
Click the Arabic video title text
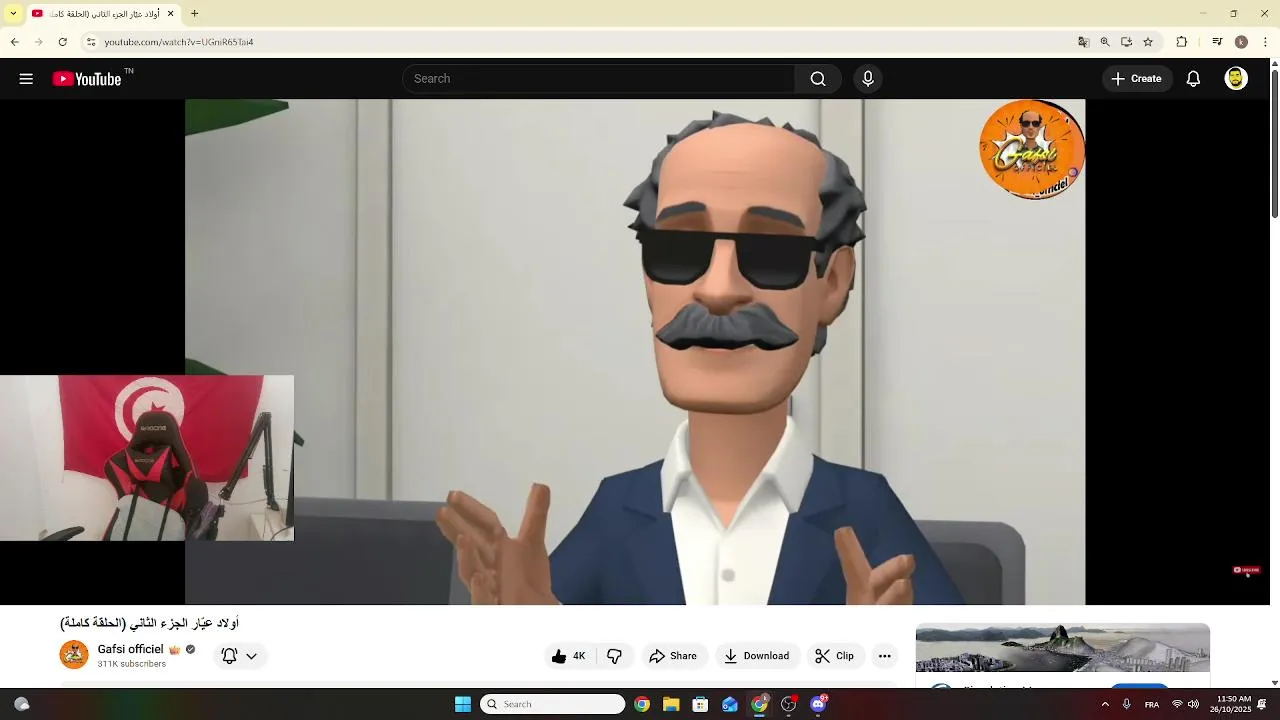pyautogui.click(x=150, y=623)
